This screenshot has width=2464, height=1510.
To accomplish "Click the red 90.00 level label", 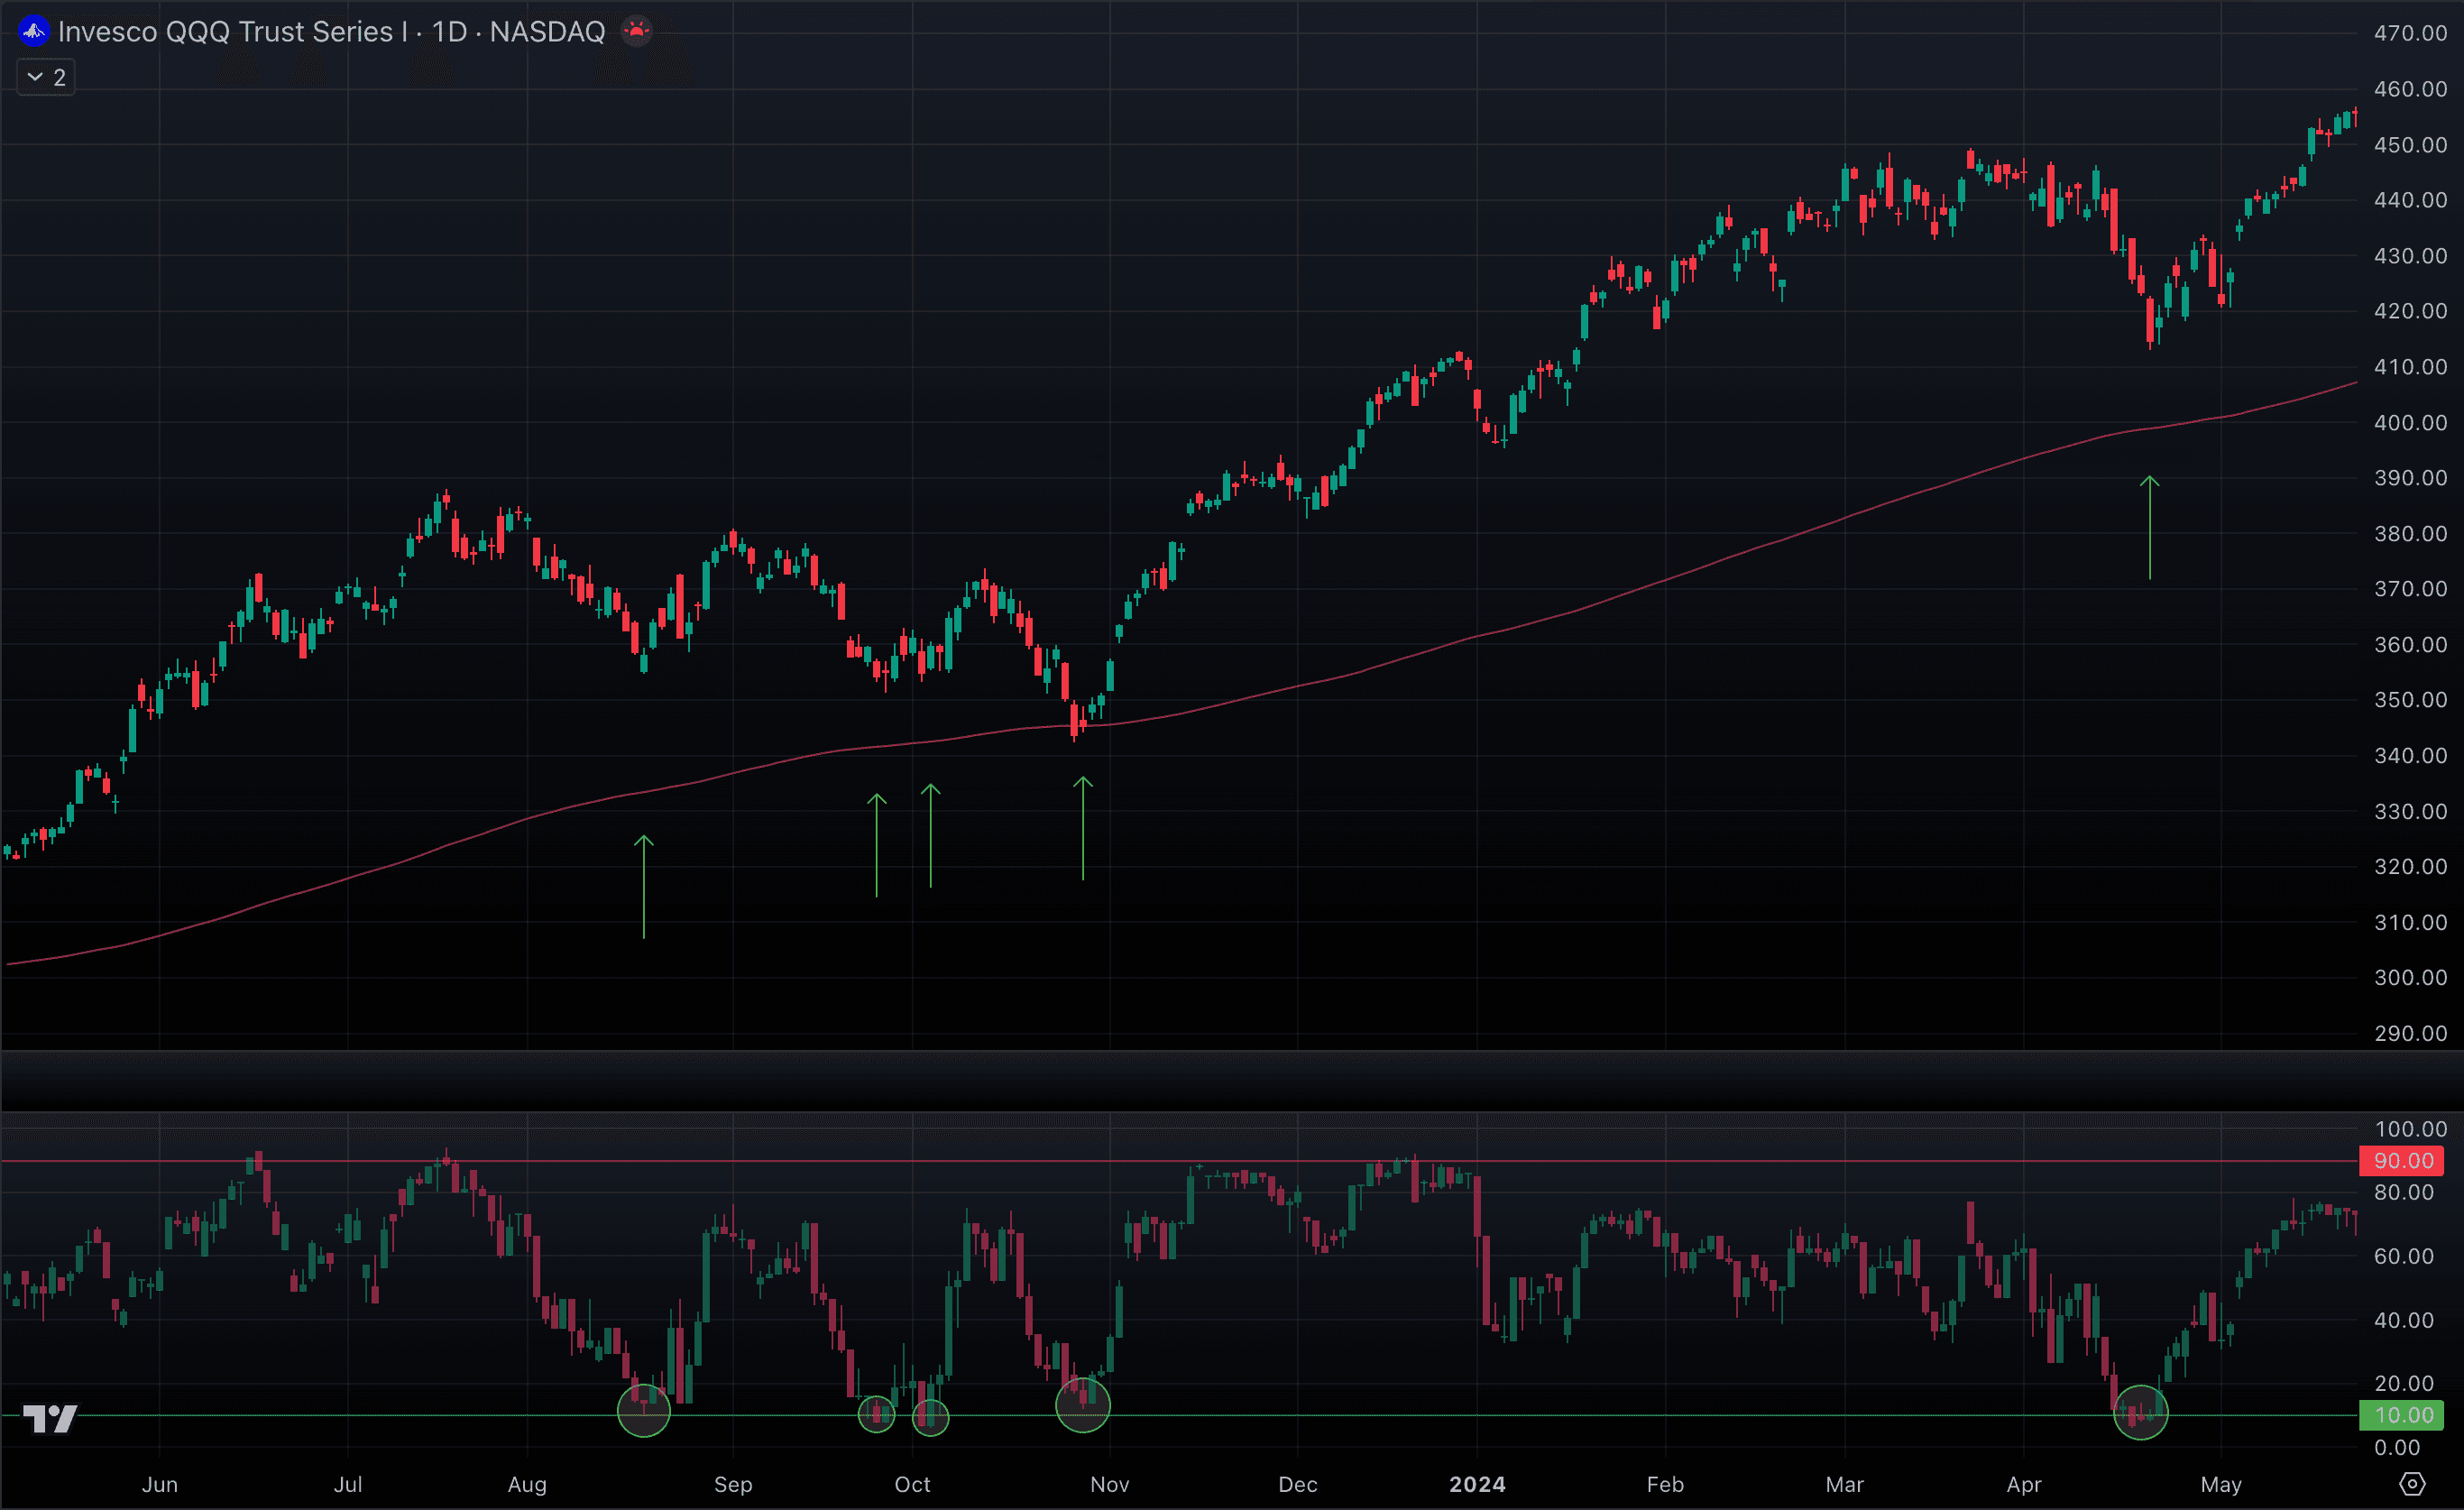I will pos(2402,1161).
